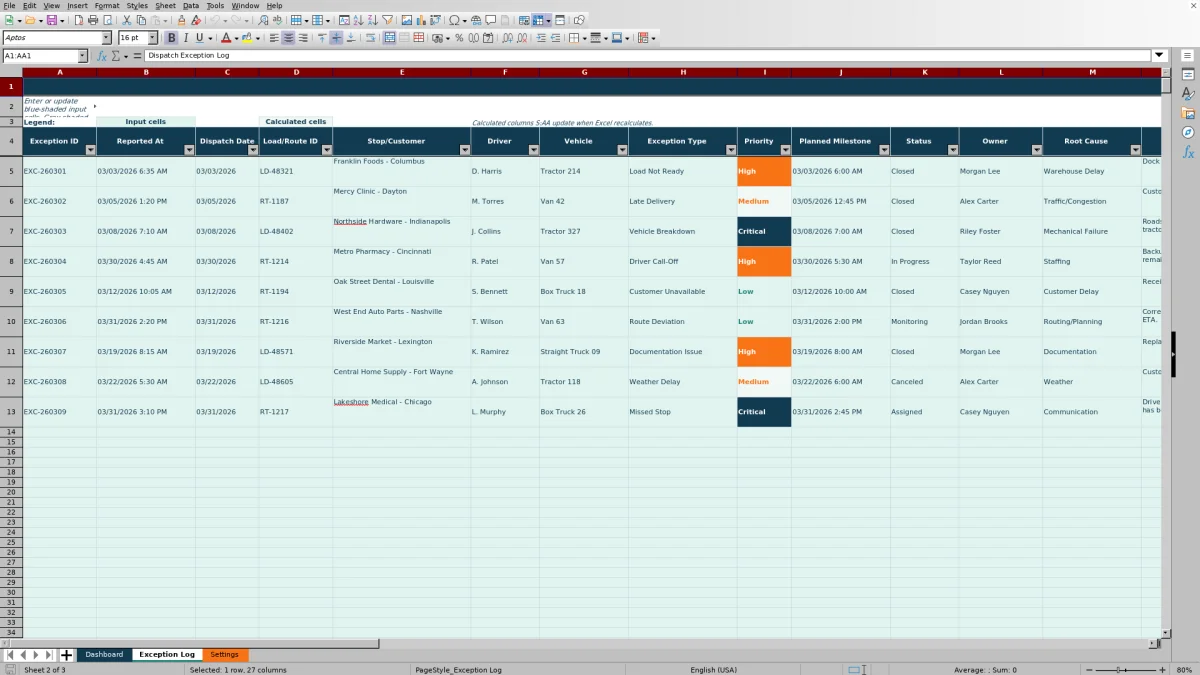Click the Cut scissors icon
Screen dimensions: 1200x675
click(x=127, y=20)
